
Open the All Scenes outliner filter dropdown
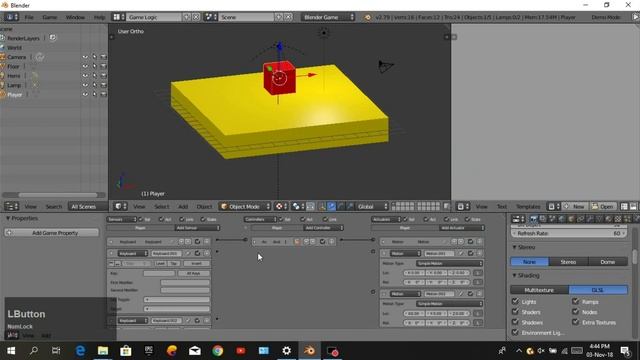pyautogui.click(x=87, y=207)
